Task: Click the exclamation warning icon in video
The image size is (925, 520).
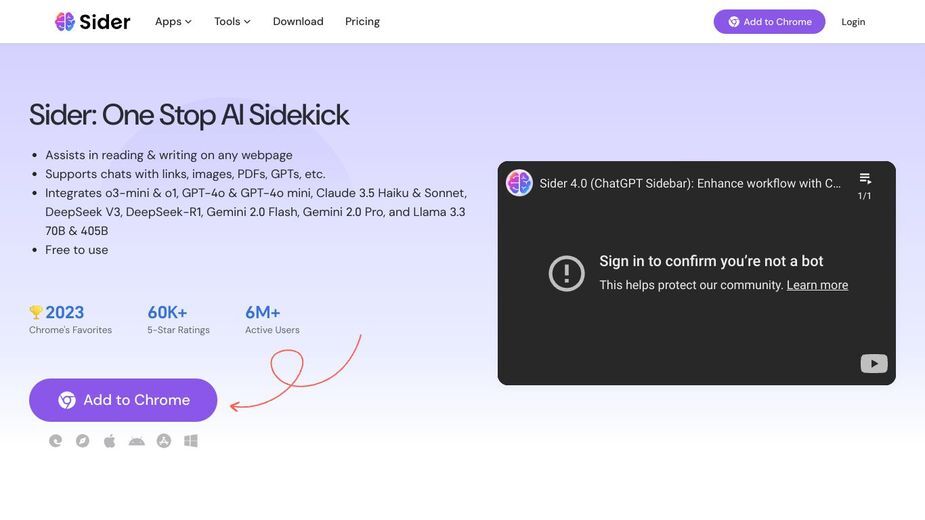Action: (x=566, y=273)
